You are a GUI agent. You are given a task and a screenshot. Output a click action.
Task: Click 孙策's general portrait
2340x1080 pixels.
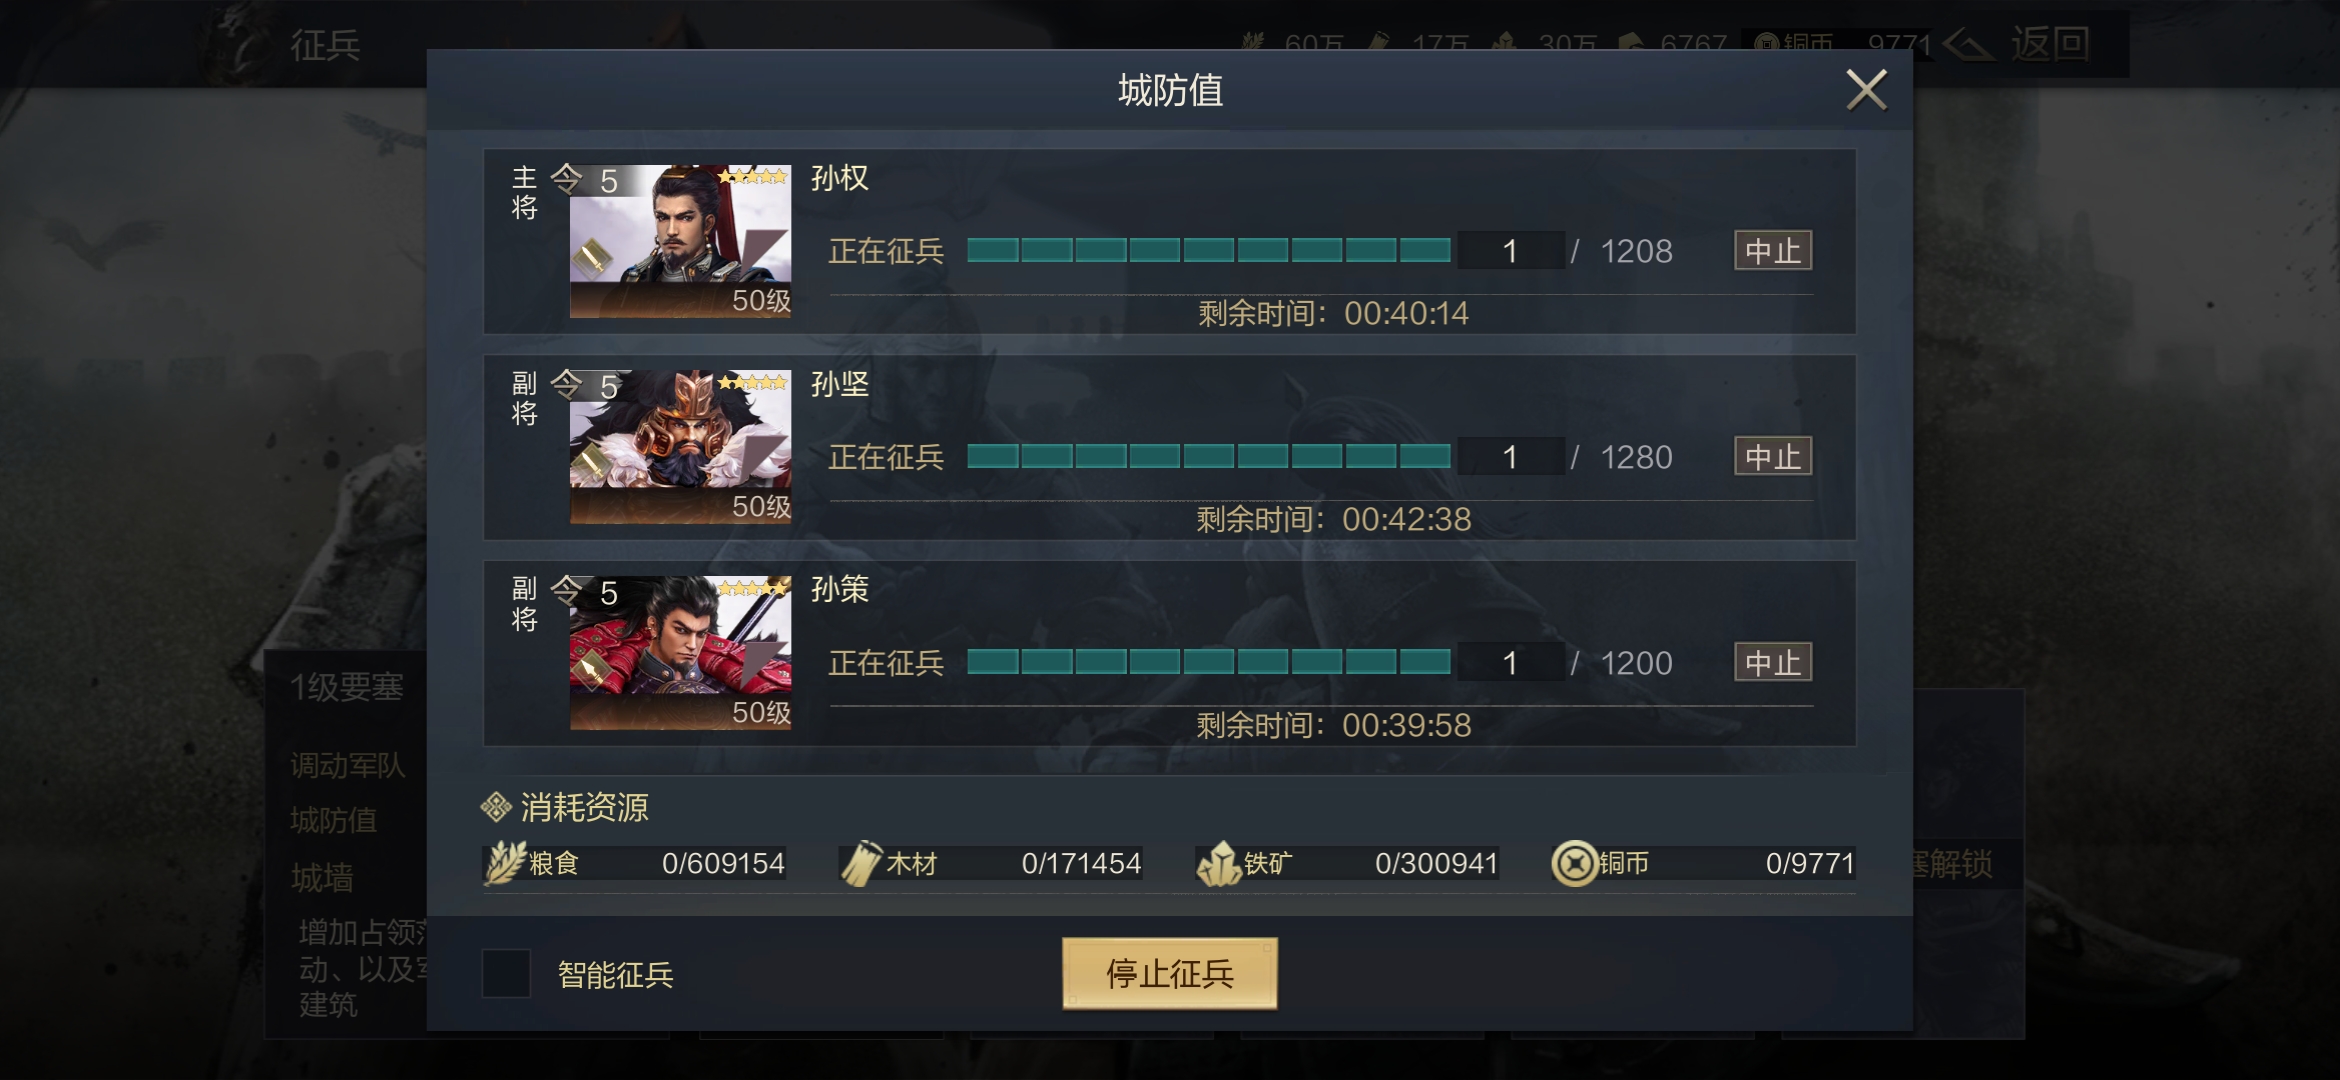tap(680, 653)
